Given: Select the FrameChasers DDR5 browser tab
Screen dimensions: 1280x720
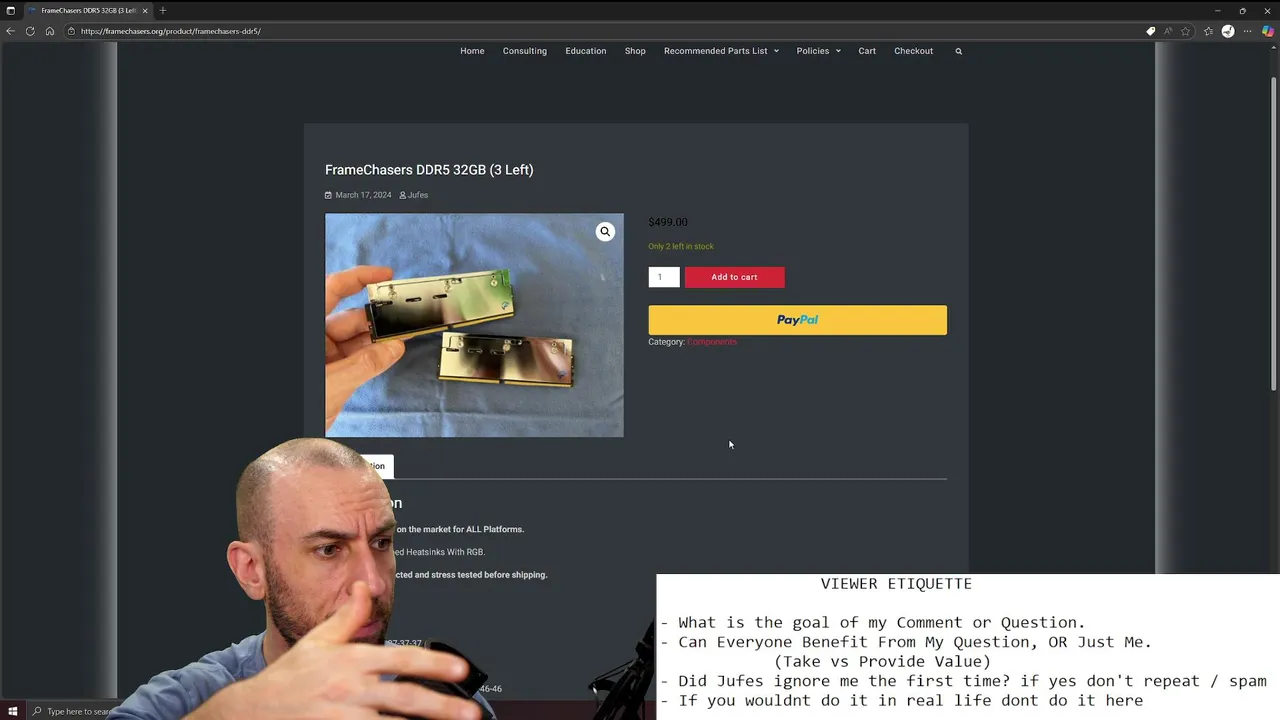Looking at the screenshot, I should coord(88,10).
